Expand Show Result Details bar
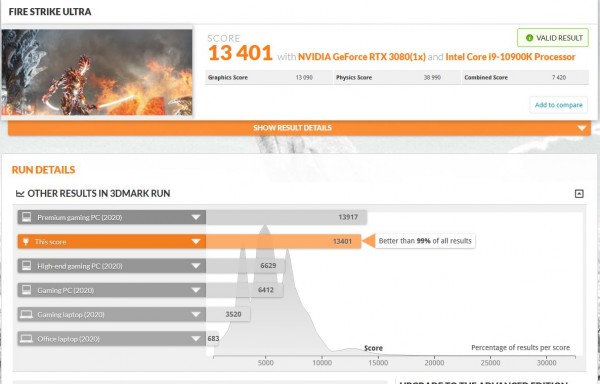The width and height of the screenshot is (600, 384). click(299, 128)
